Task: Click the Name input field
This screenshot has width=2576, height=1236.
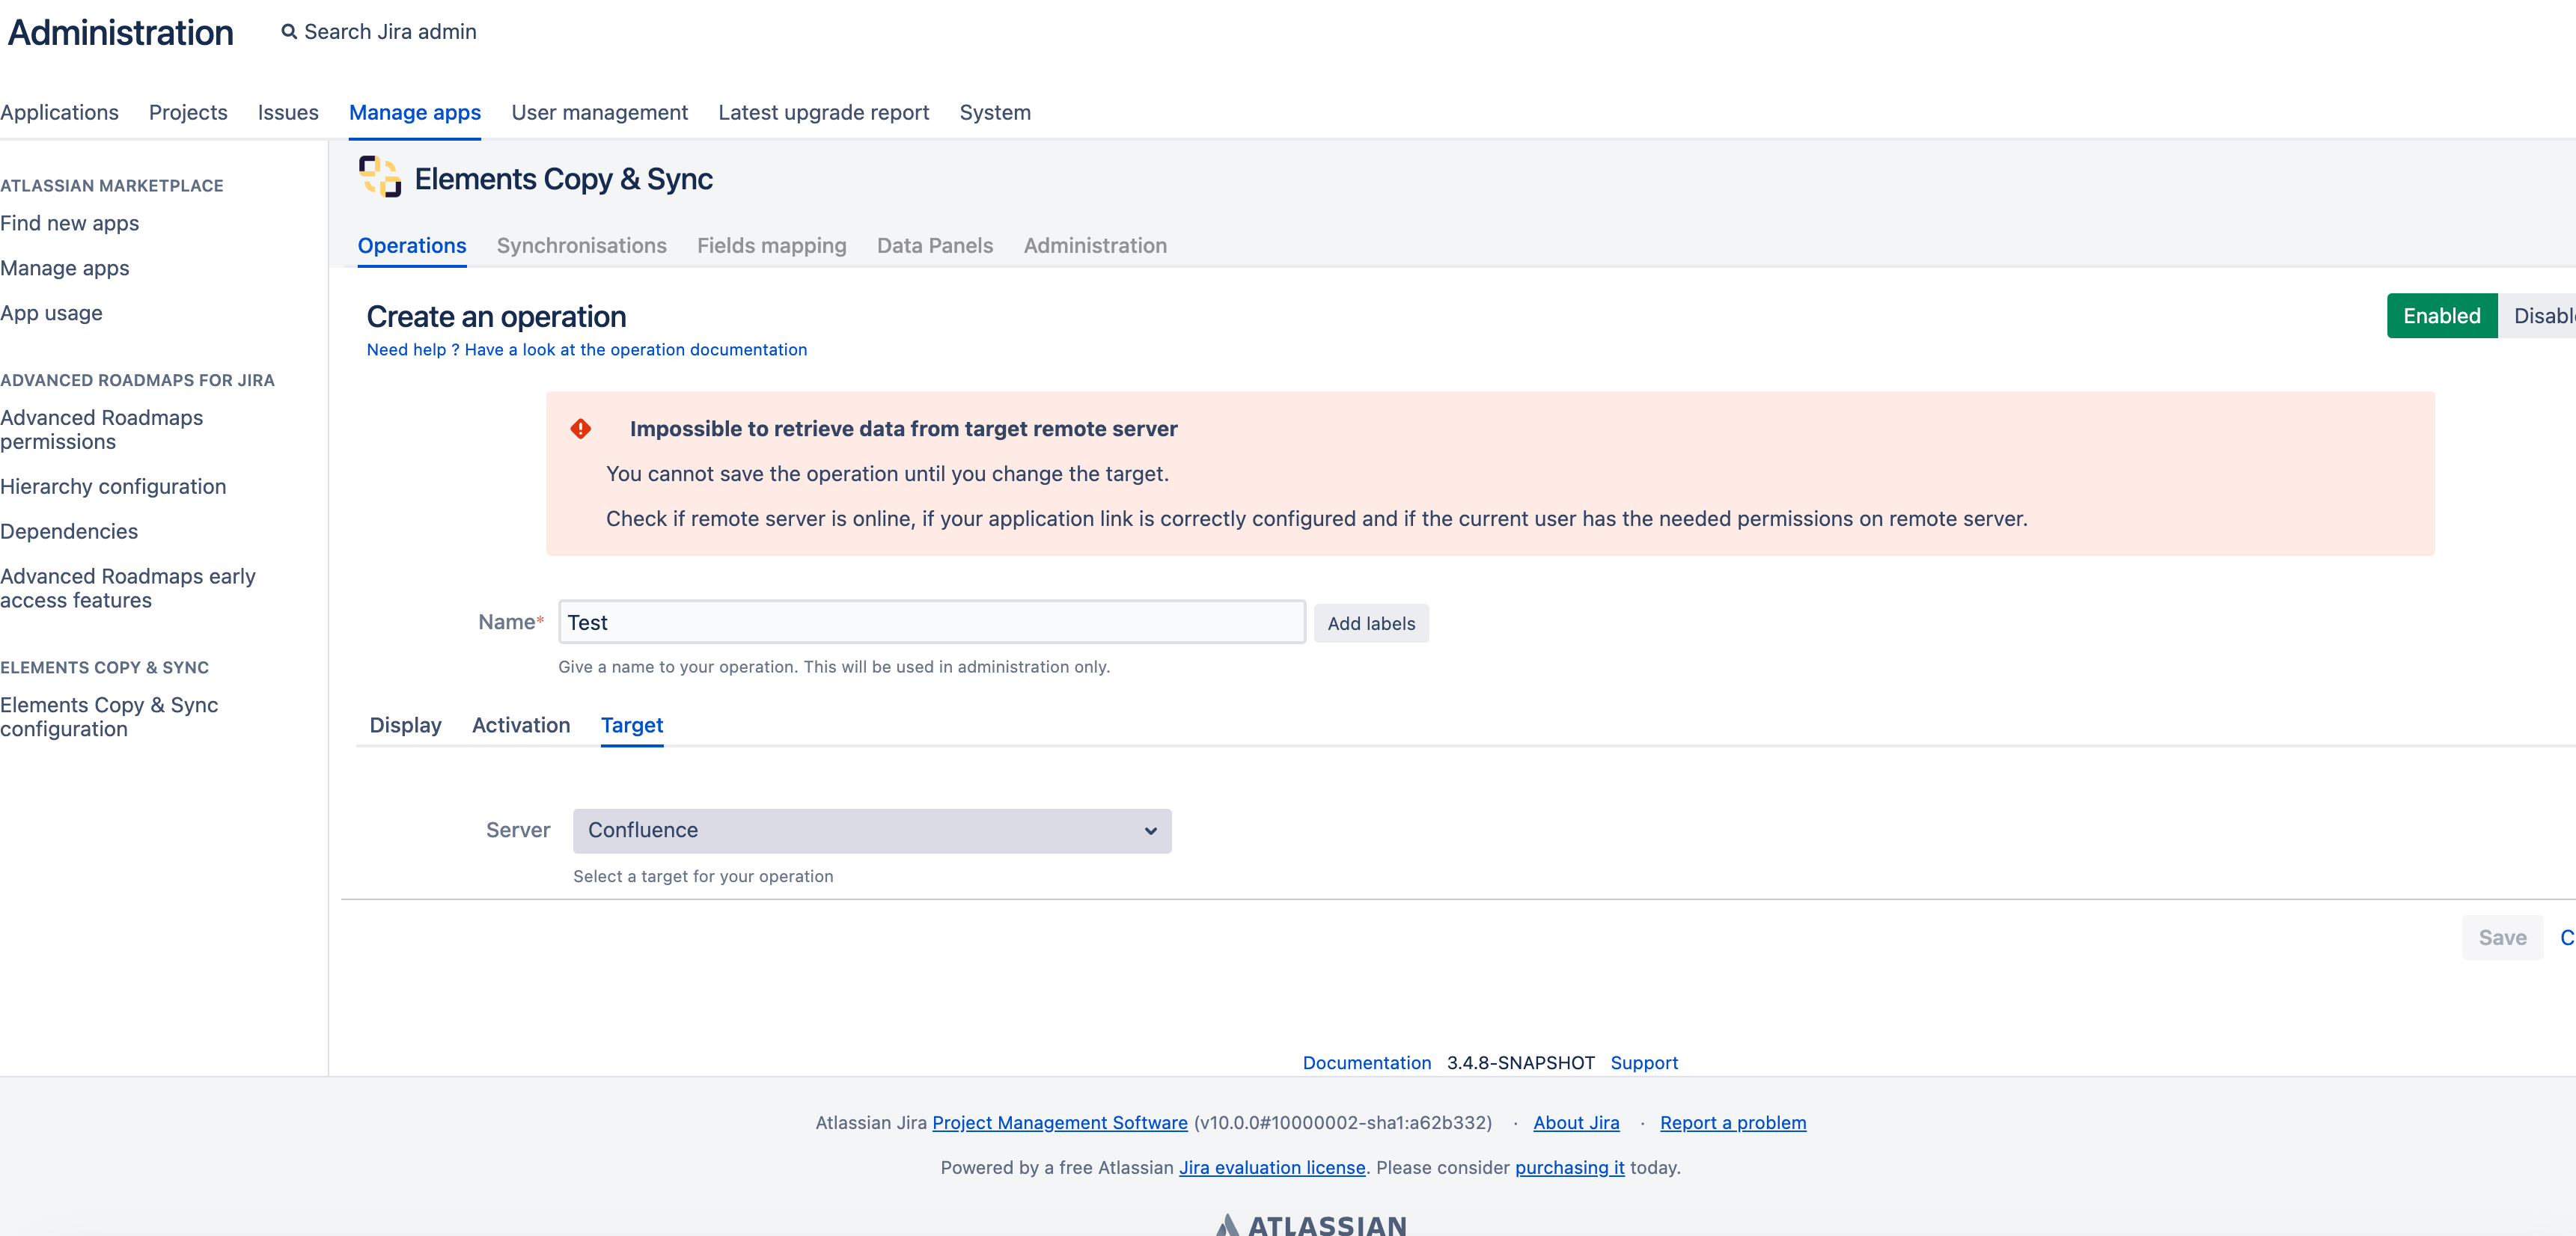Action: click(x=931, y=622)
